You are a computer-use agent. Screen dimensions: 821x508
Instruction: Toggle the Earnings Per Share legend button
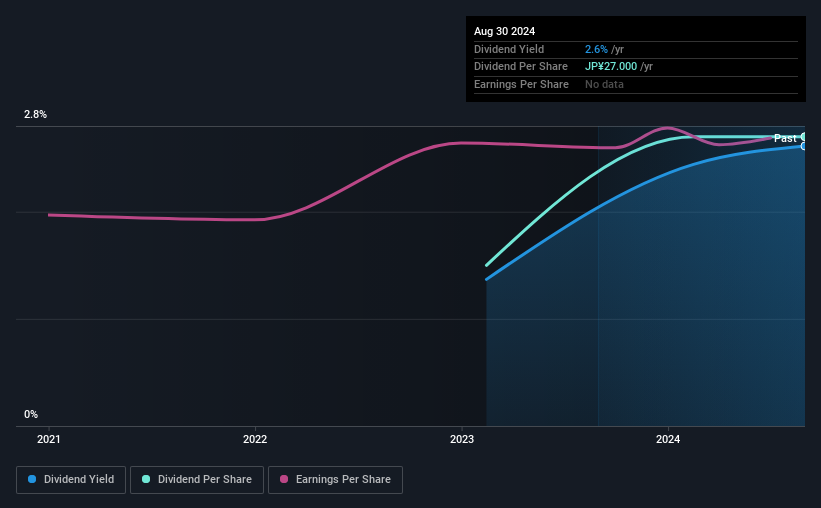pyautogui.click(x=335, y=480)
